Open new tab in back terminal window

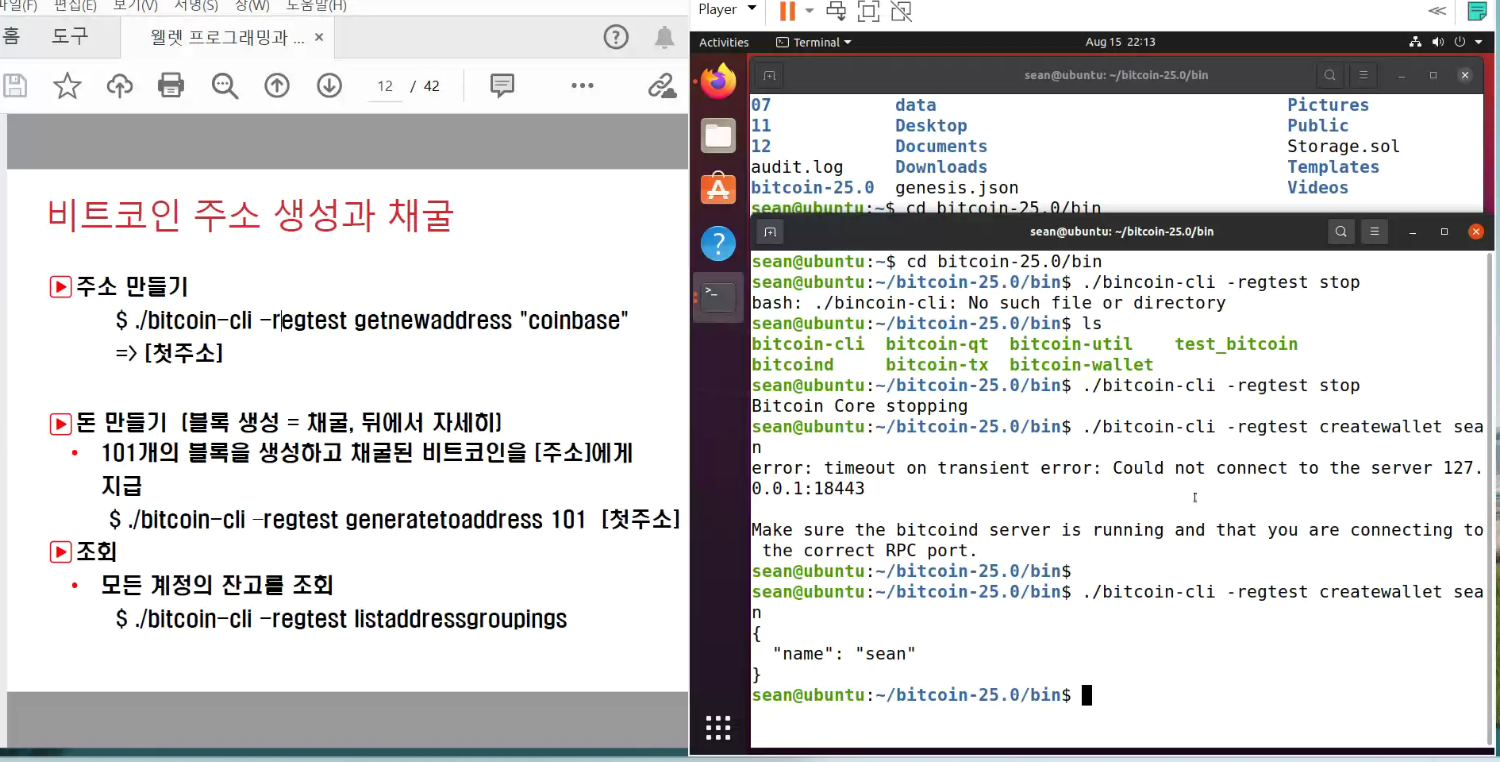pyautogui.click(x=768, y=75)
